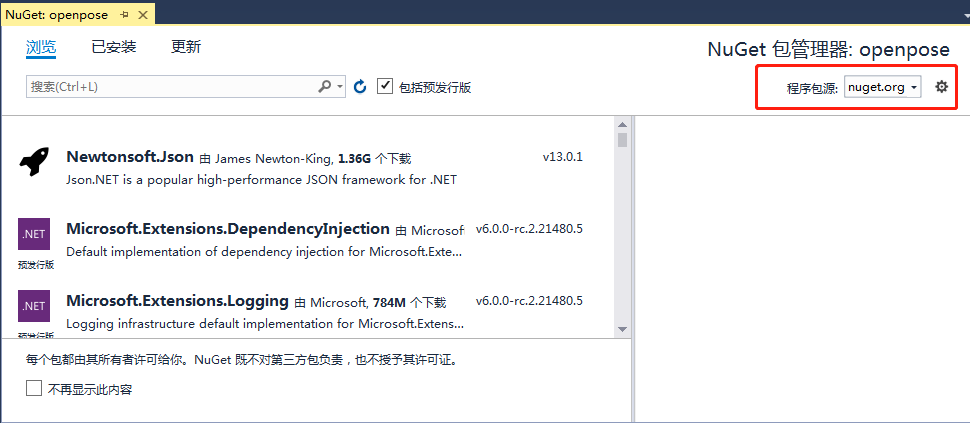Expand the search box history dropdown arrow
The width and height of the screenshot is (970, 423).
pyautogui.click(x=340, y=87)
